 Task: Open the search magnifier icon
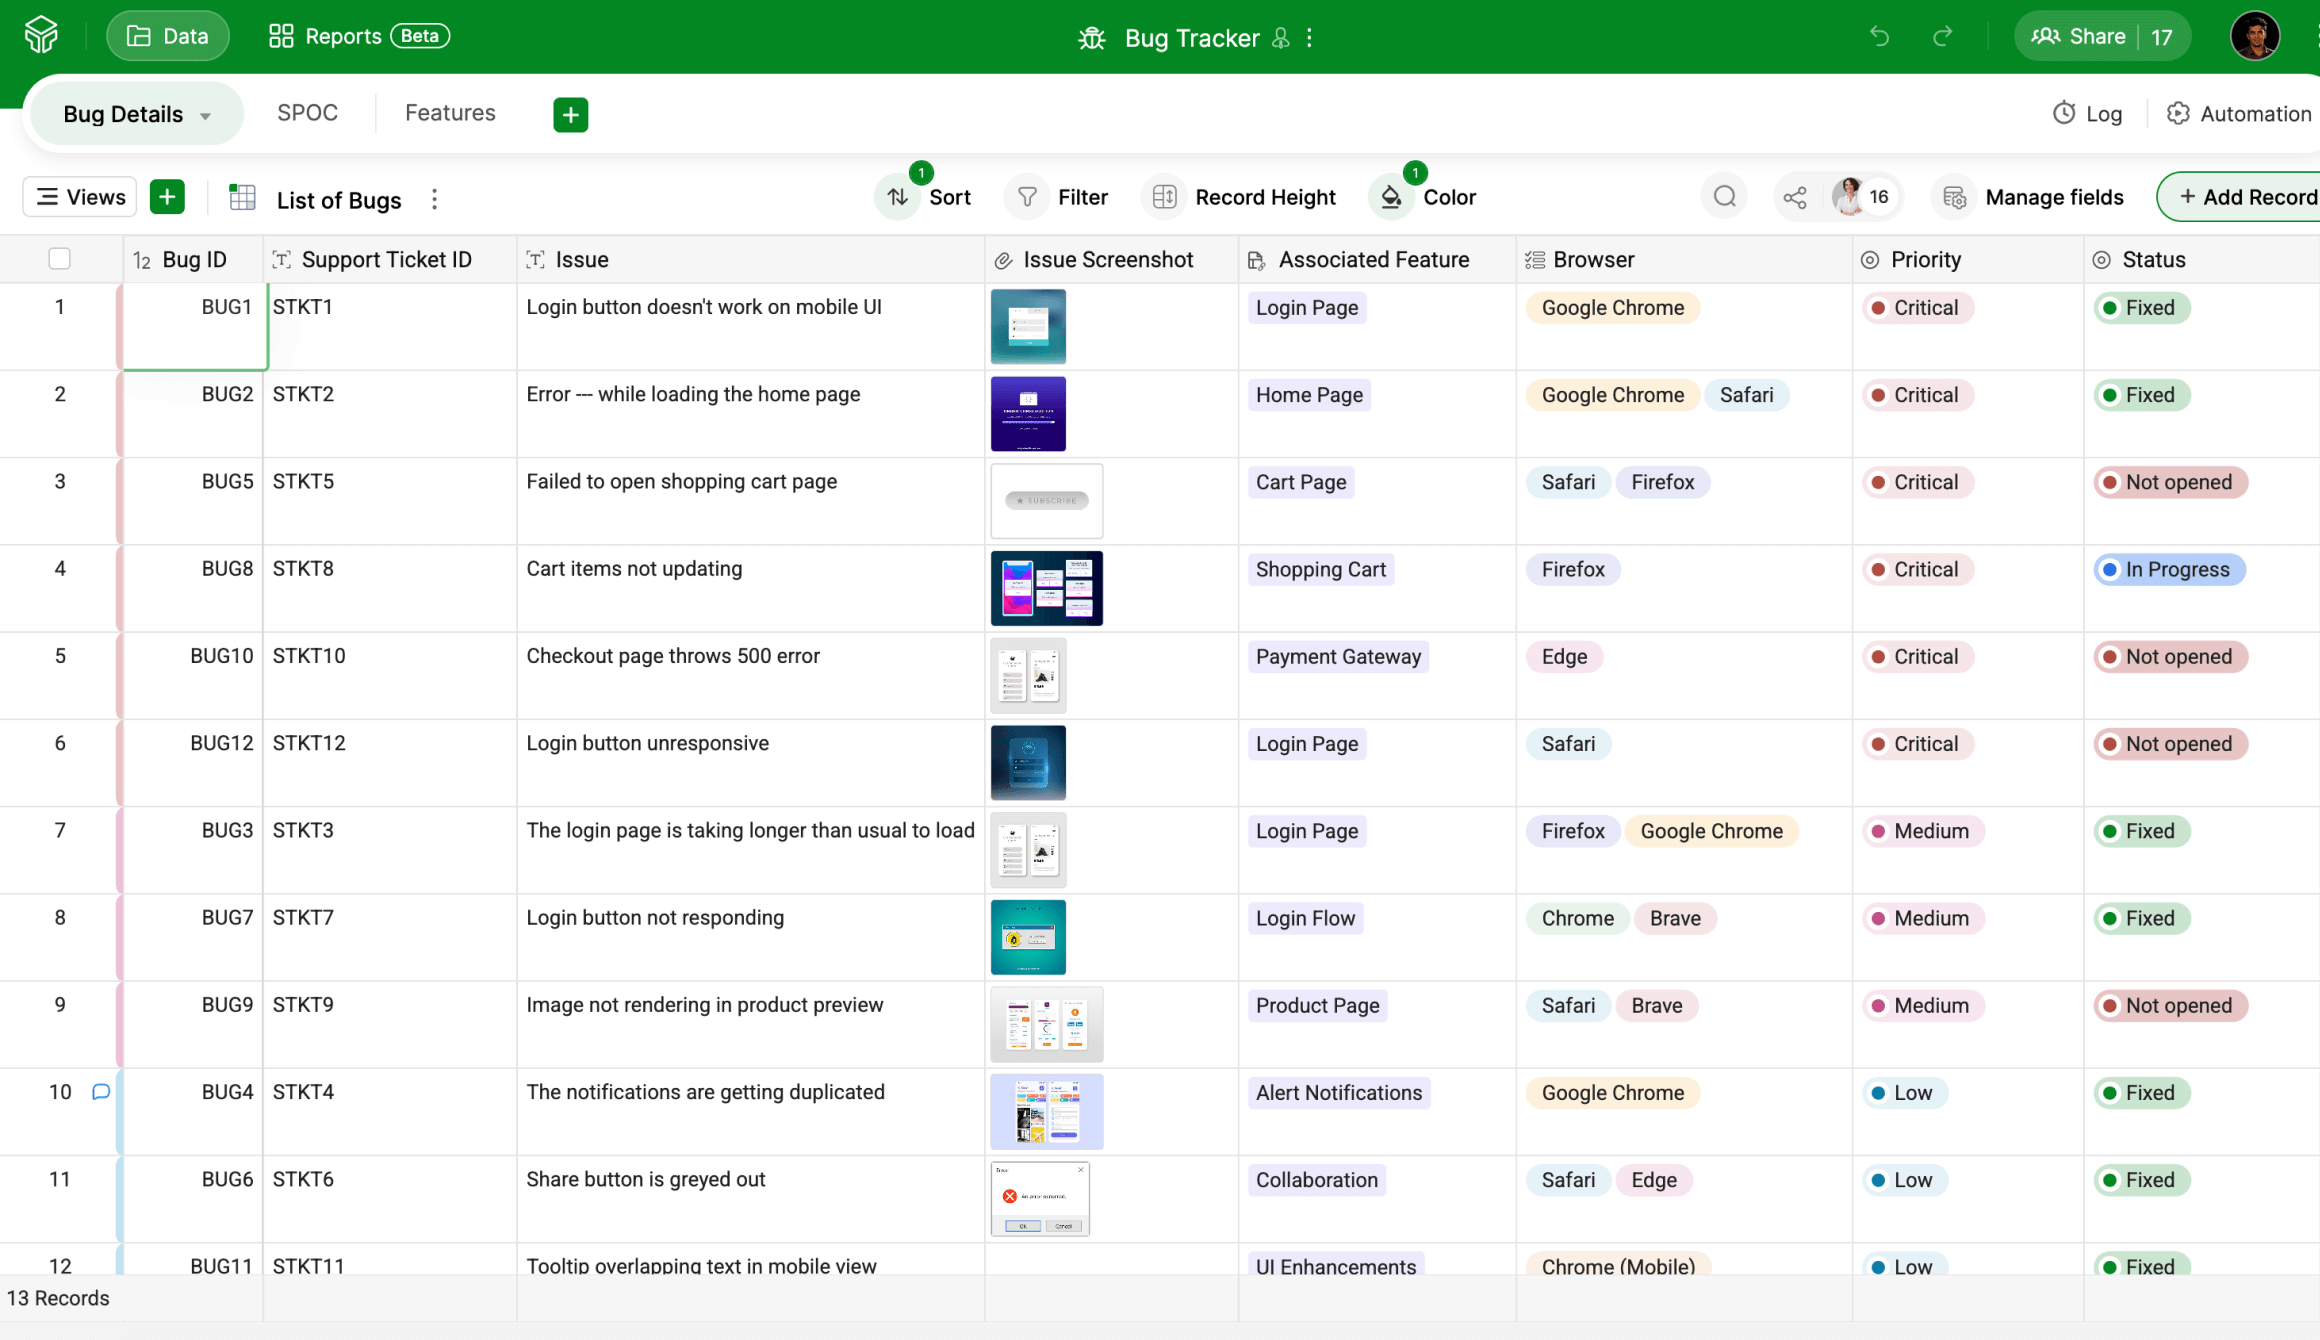1724,197
